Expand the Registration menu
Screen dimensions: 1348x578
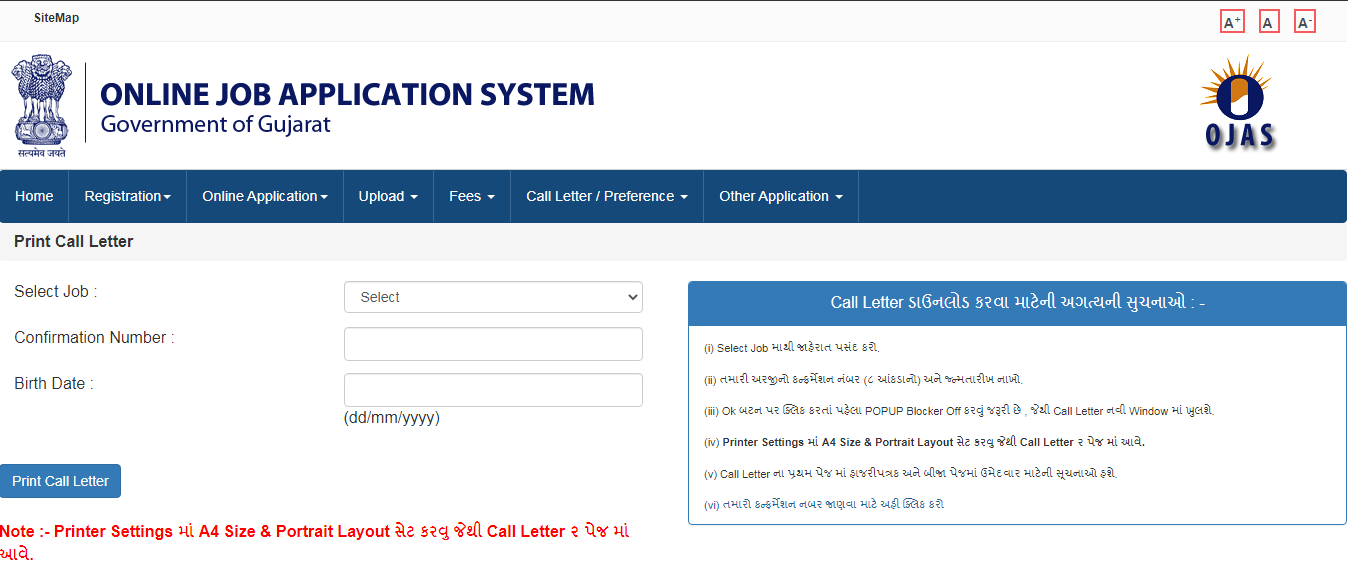tap(127, 196)
